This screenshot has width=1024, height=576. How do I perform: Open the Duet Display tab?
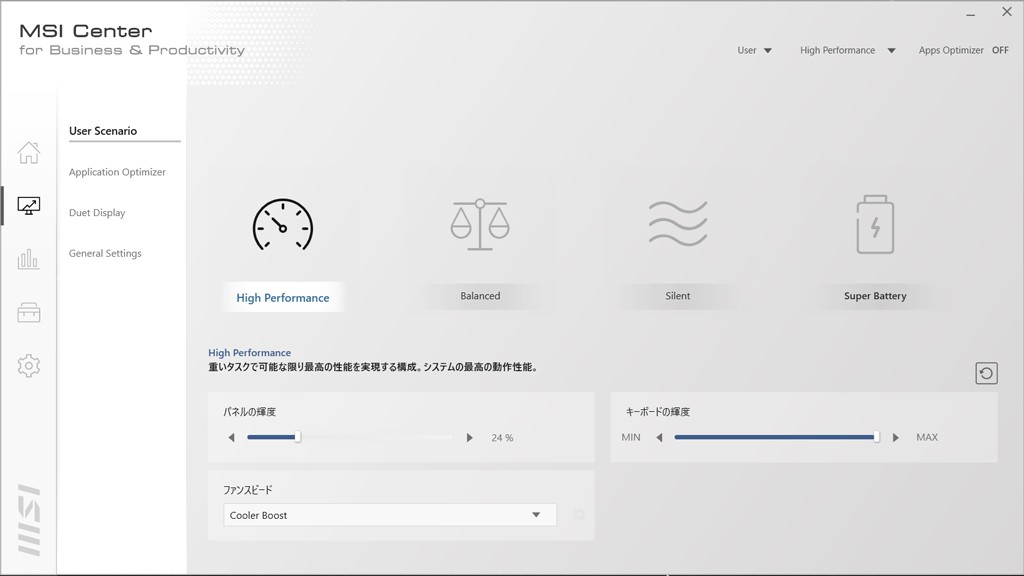[x=97, y=212]
